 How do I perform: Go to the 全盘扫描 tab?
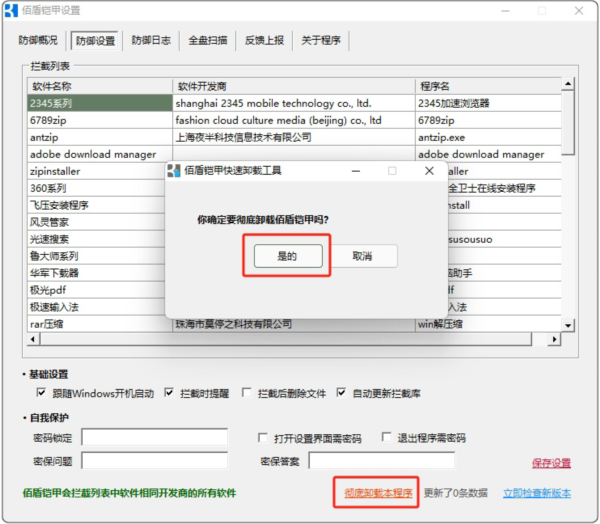coord(207,41)
